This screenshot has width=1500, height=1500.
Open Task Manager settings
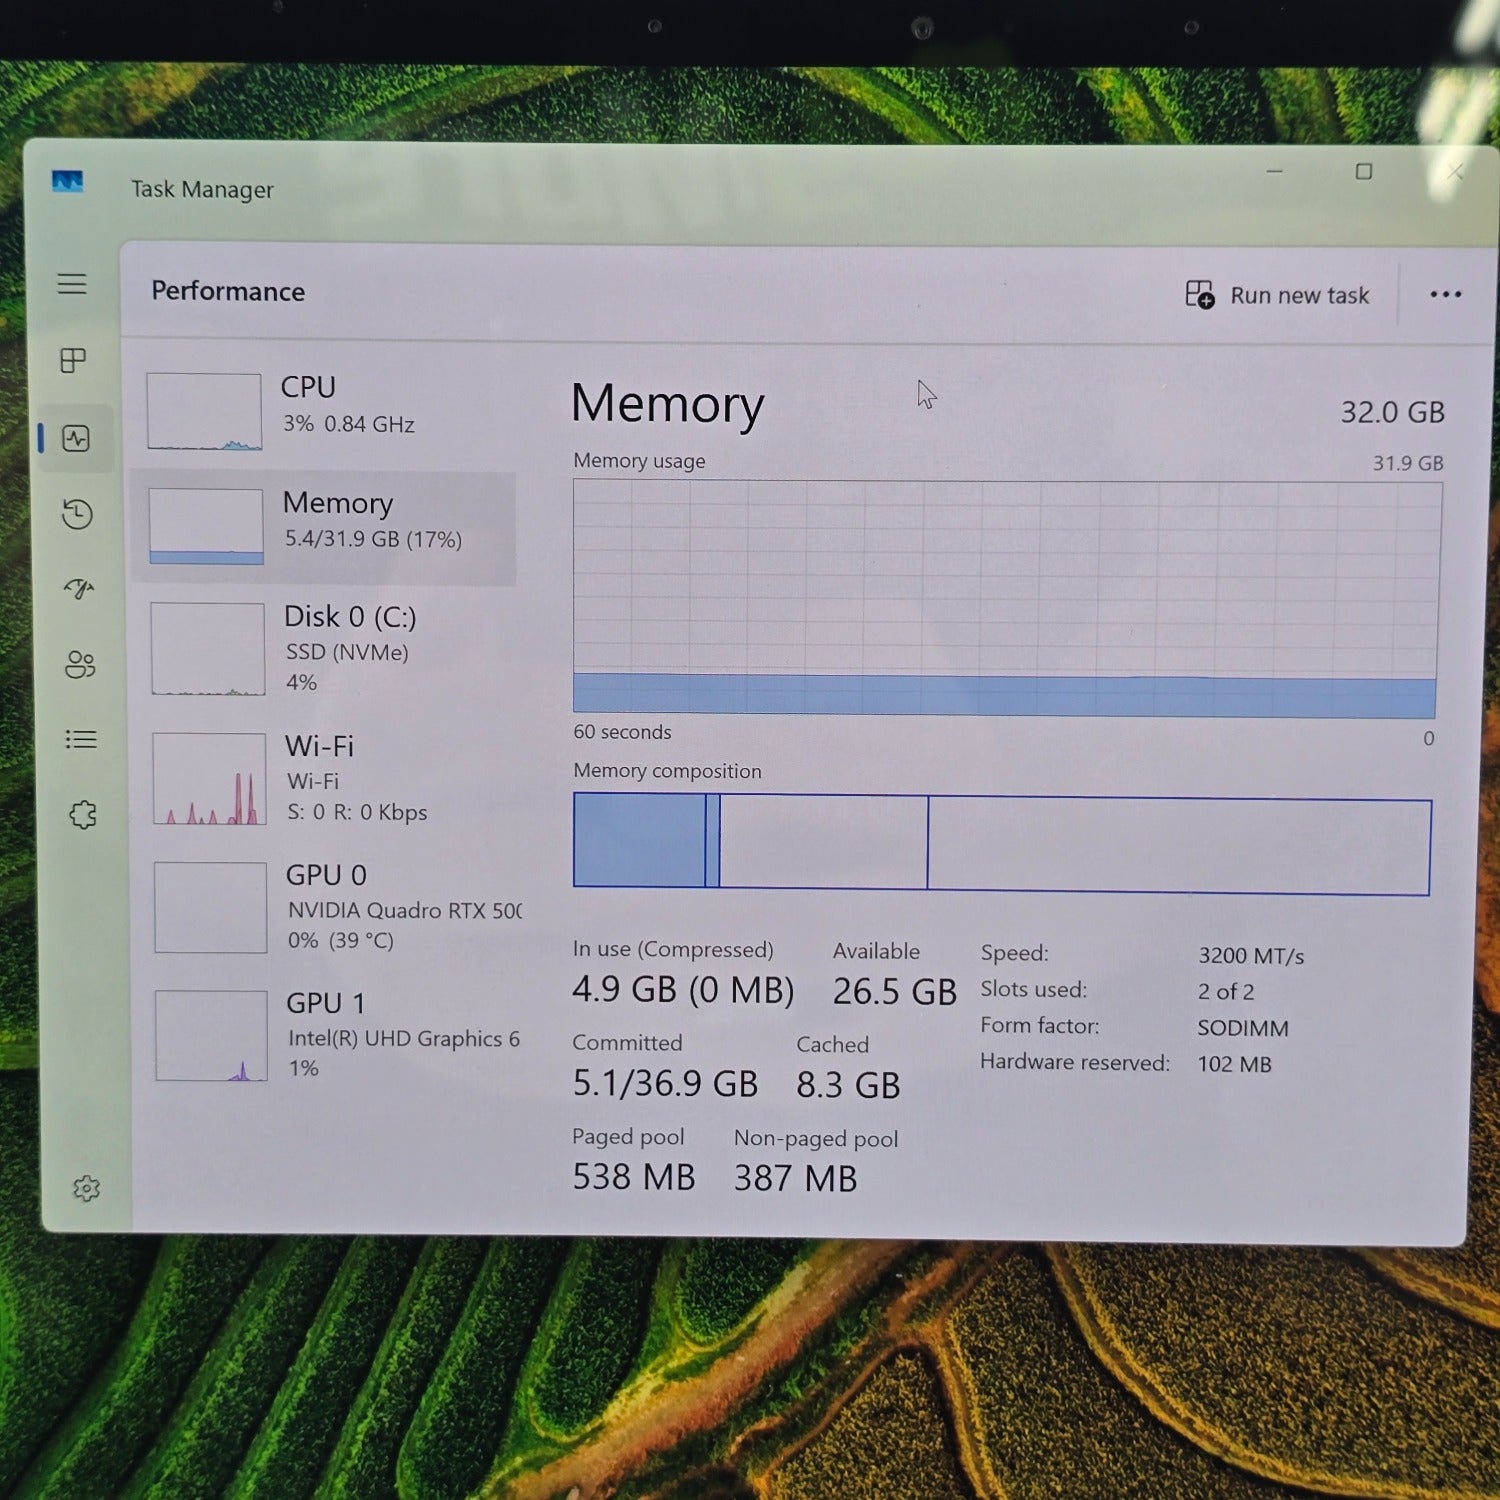(87, 1188)
